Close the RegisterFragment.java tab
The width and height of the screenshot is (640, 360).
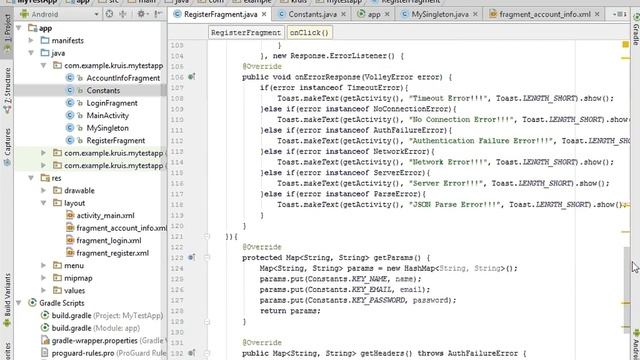point(264,14)
